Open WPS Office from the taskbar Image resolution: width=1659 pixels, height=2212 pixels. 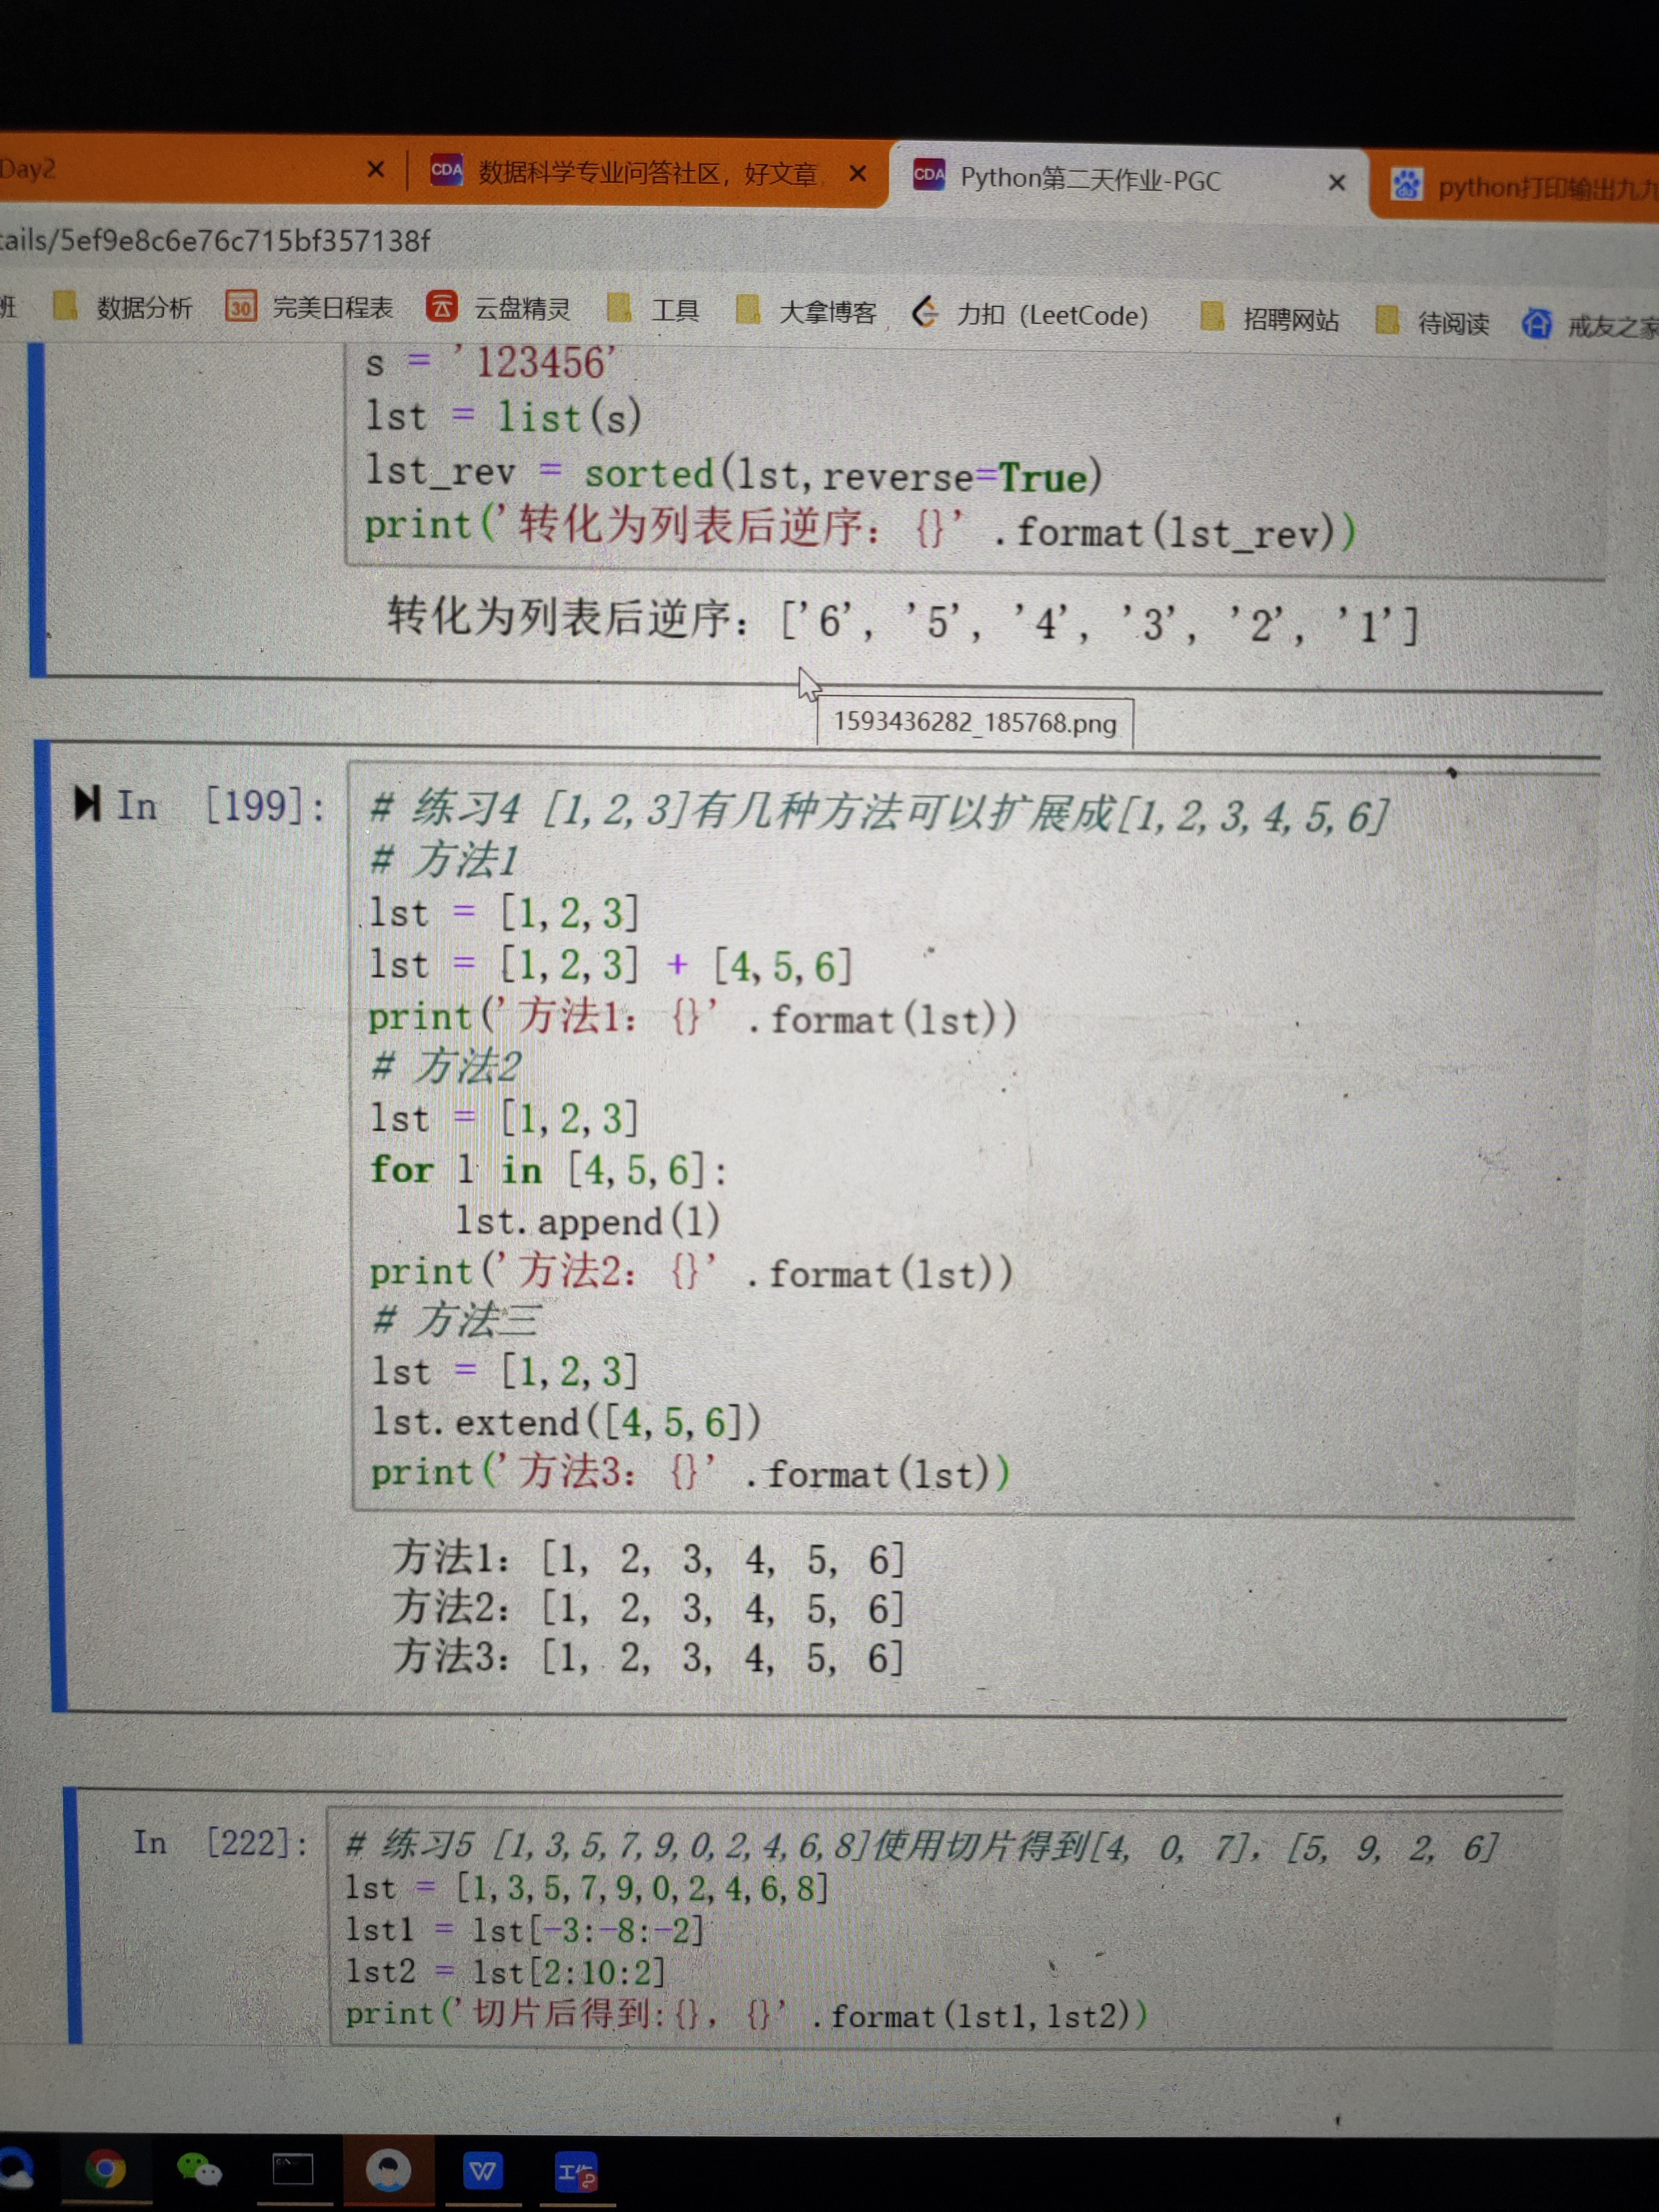[482, 2170]
